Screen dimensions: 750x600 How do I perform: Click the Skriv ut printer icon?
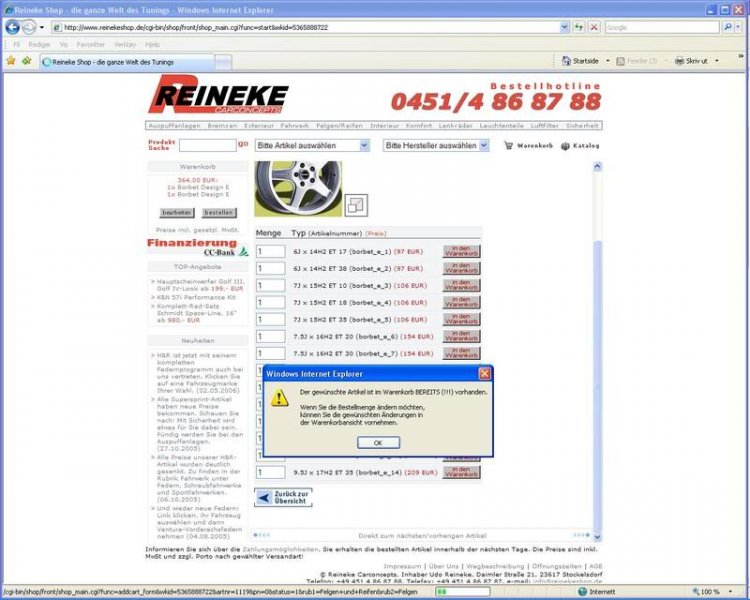(x=680, y=61)
